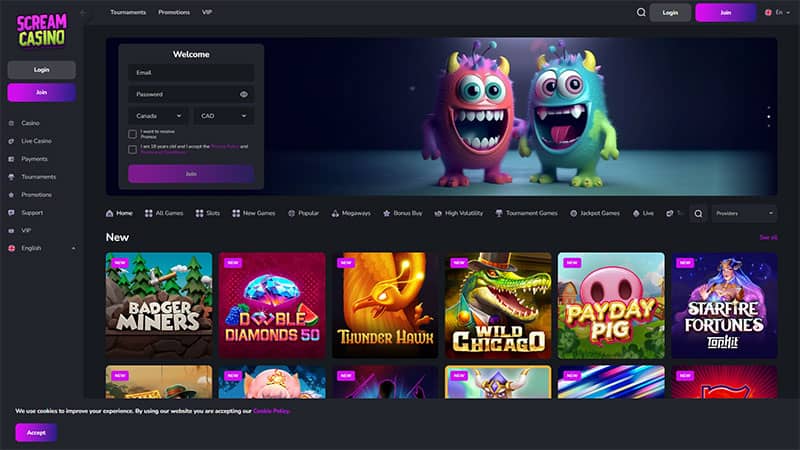Screen dimensions: 800x450
Task: Click the High Volatility icon
Action: tap(438, 213)
